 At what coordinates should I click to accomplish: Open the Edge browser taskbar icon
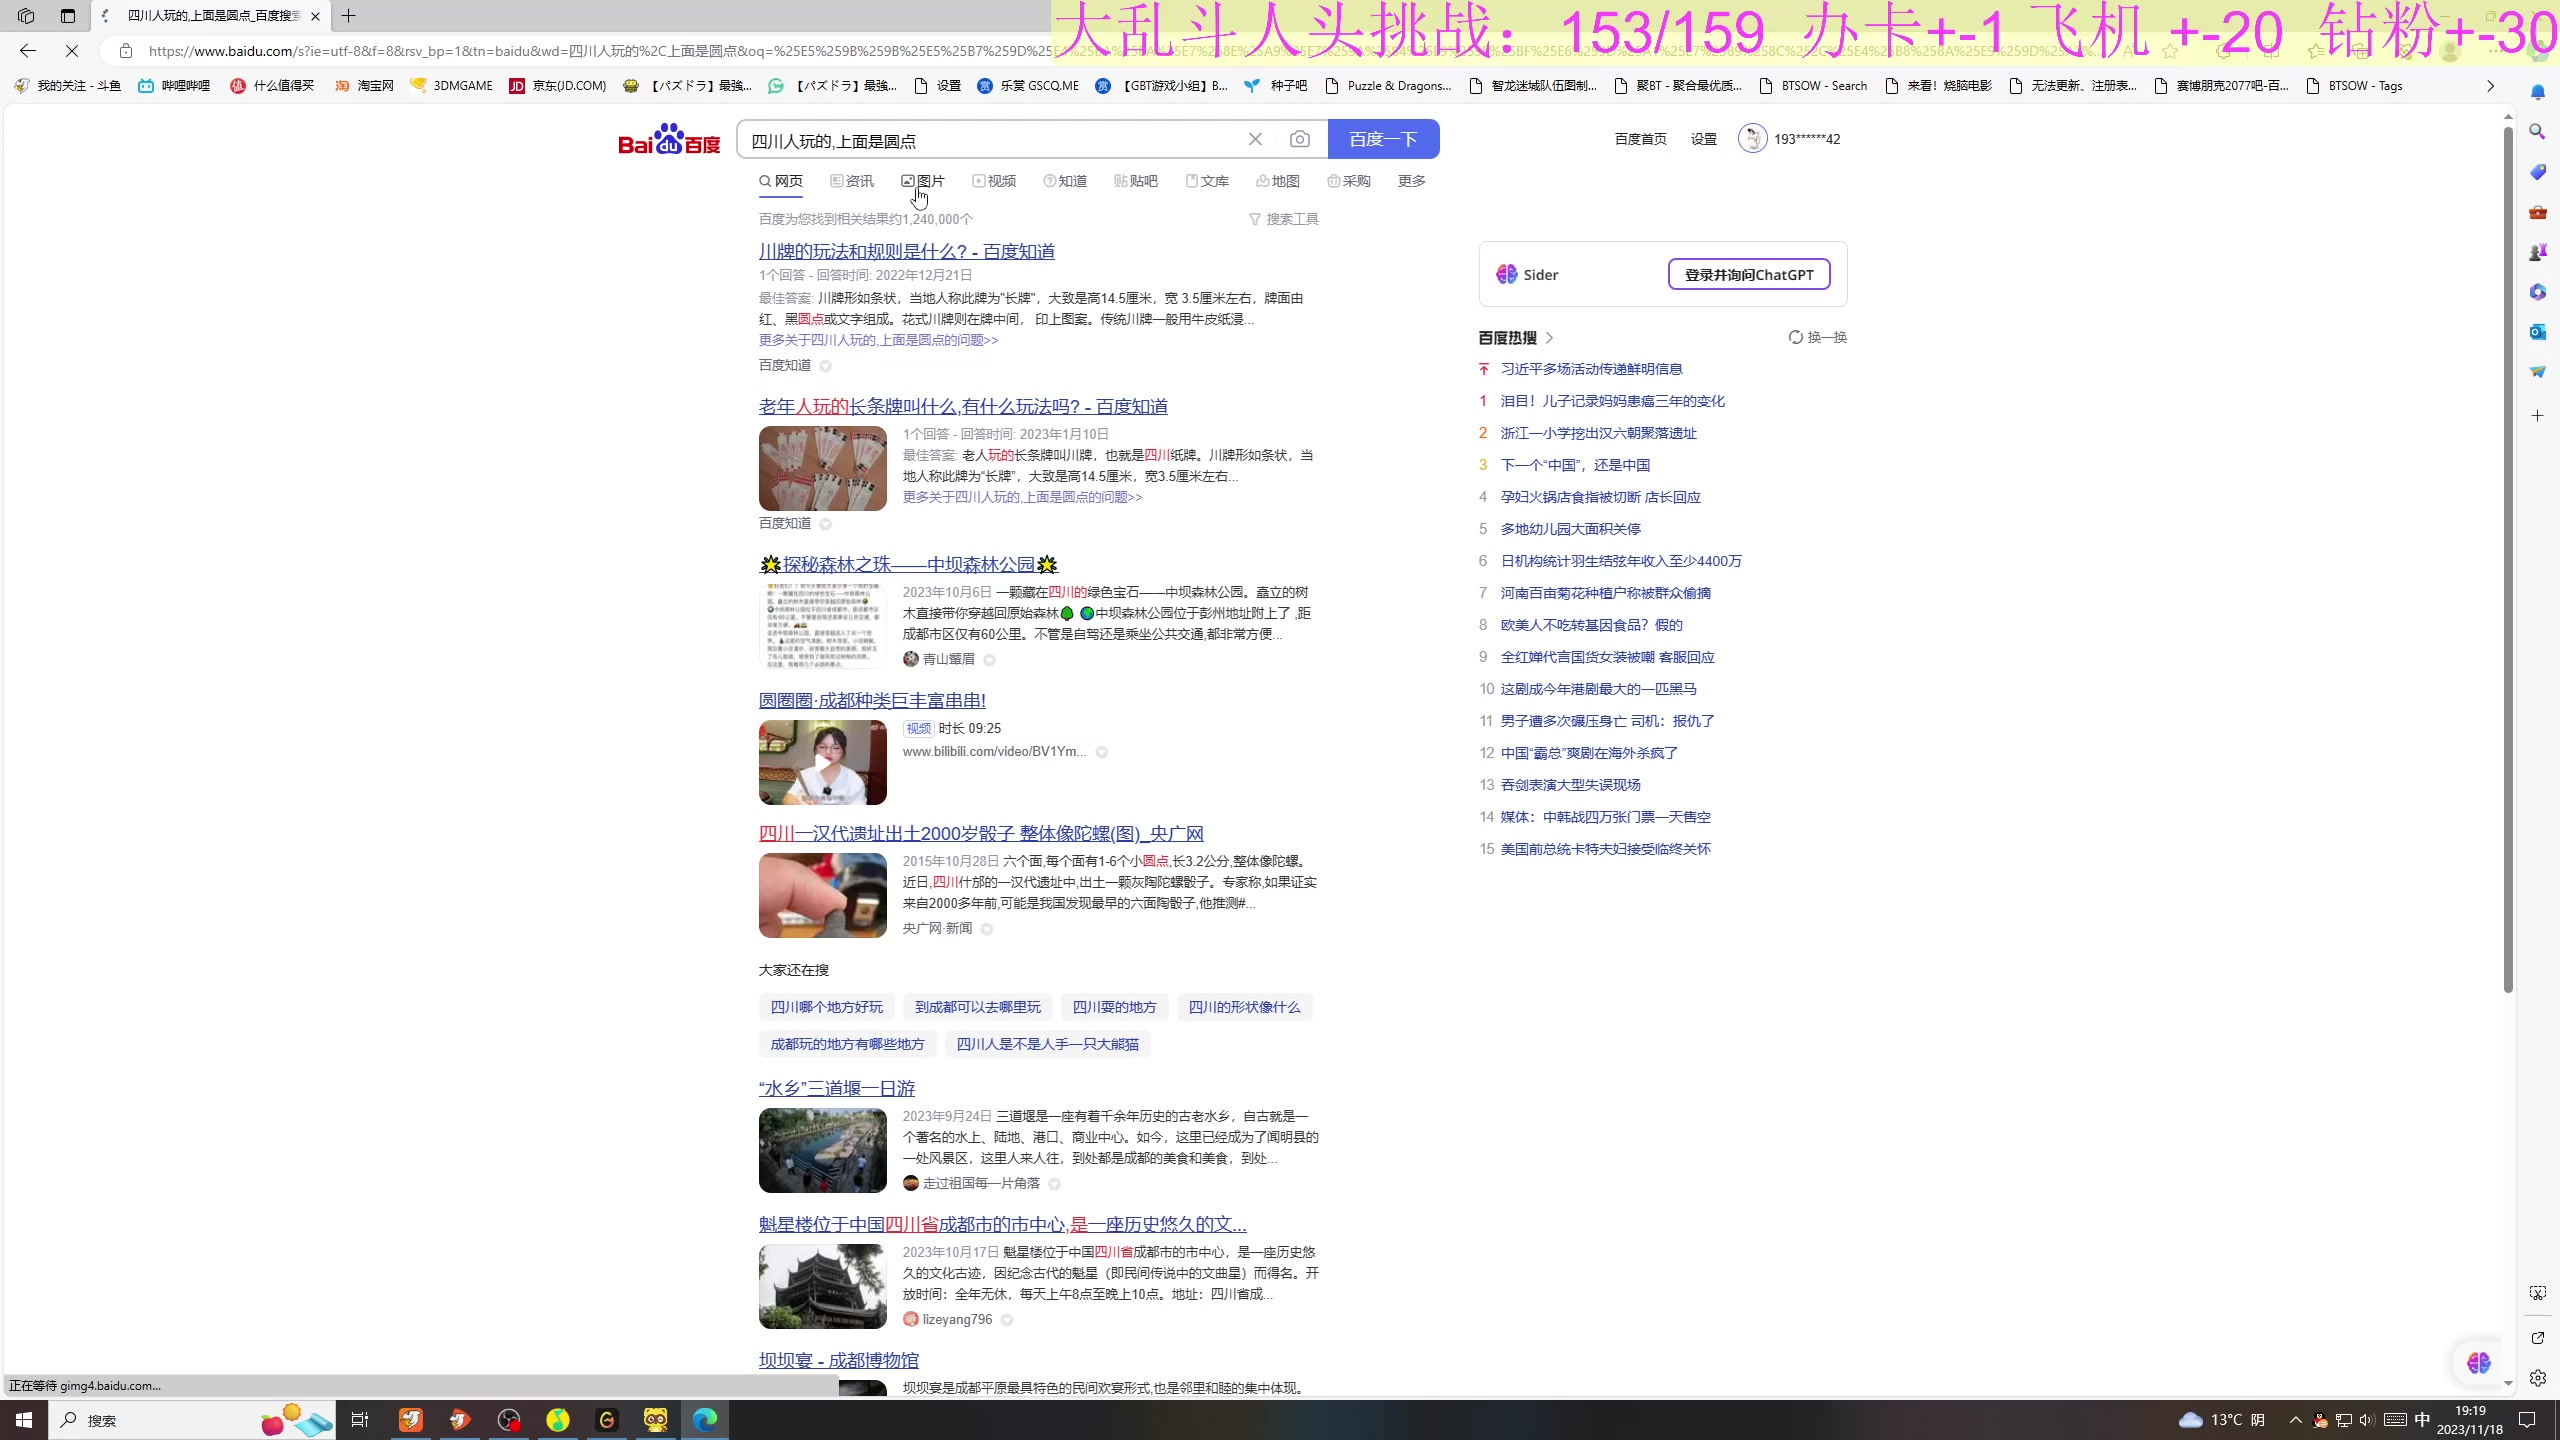(704, 1419)
